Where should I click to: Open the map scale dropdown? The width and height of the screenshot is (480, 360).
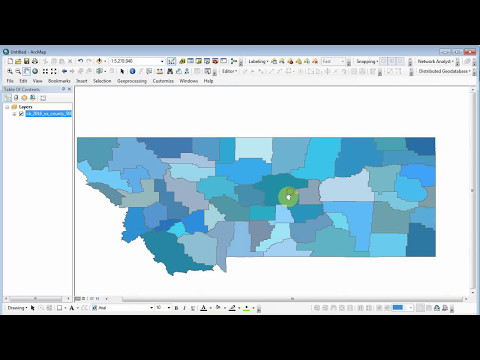tap(162, 61)
